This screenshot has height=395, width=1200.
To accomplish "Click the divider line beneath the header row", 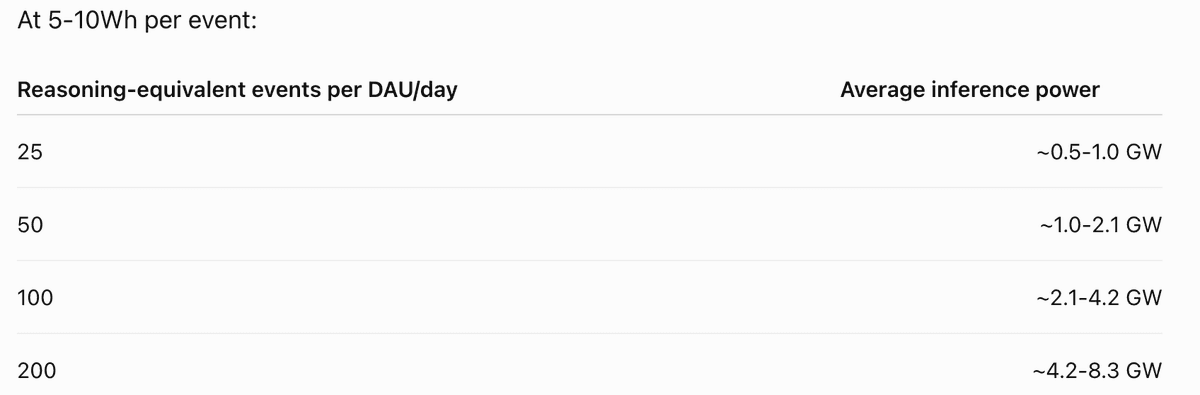I will pyautogui.click(x=590, y=115).
